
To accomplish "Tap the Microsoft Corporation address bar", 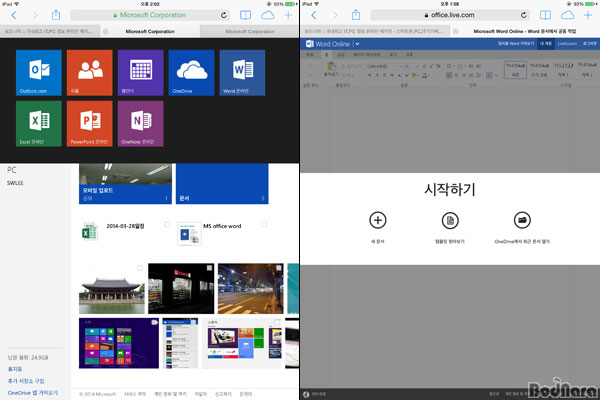I will 150,15.
